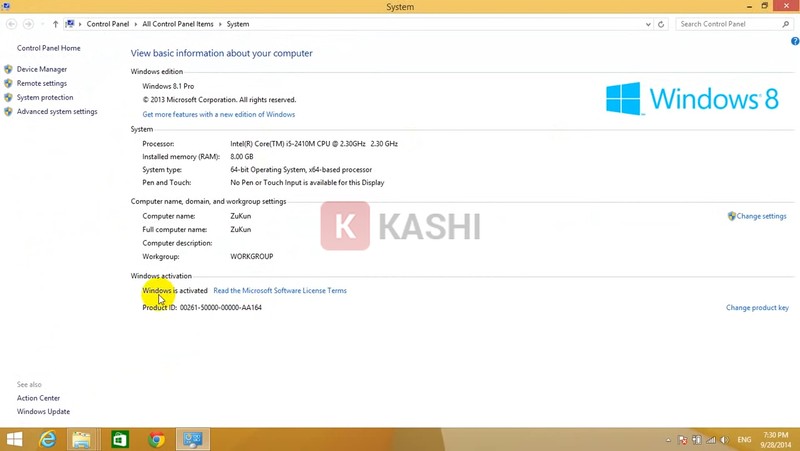Open Internet Explorer from the taskbar

pos(47,440)
